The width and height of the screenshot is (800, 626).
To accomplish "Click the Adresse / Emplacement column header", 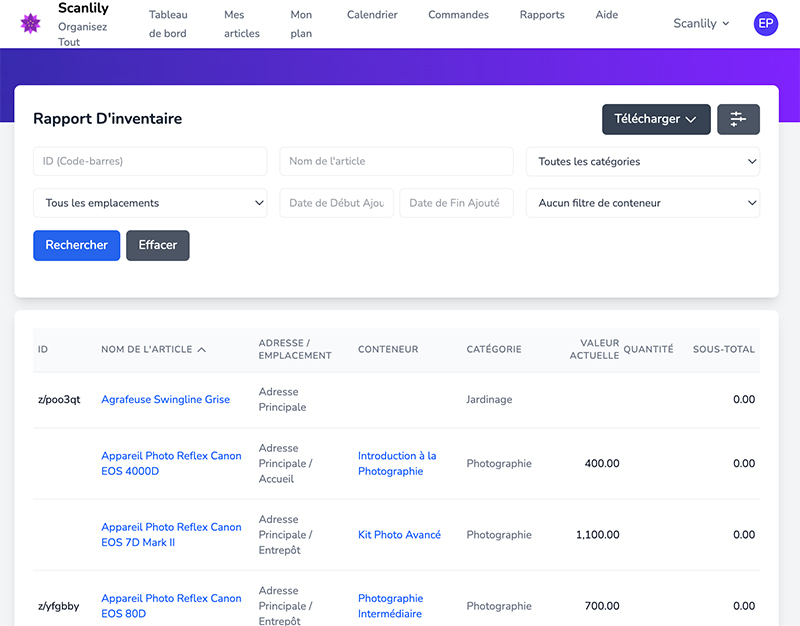I will (x=295, y=349).
